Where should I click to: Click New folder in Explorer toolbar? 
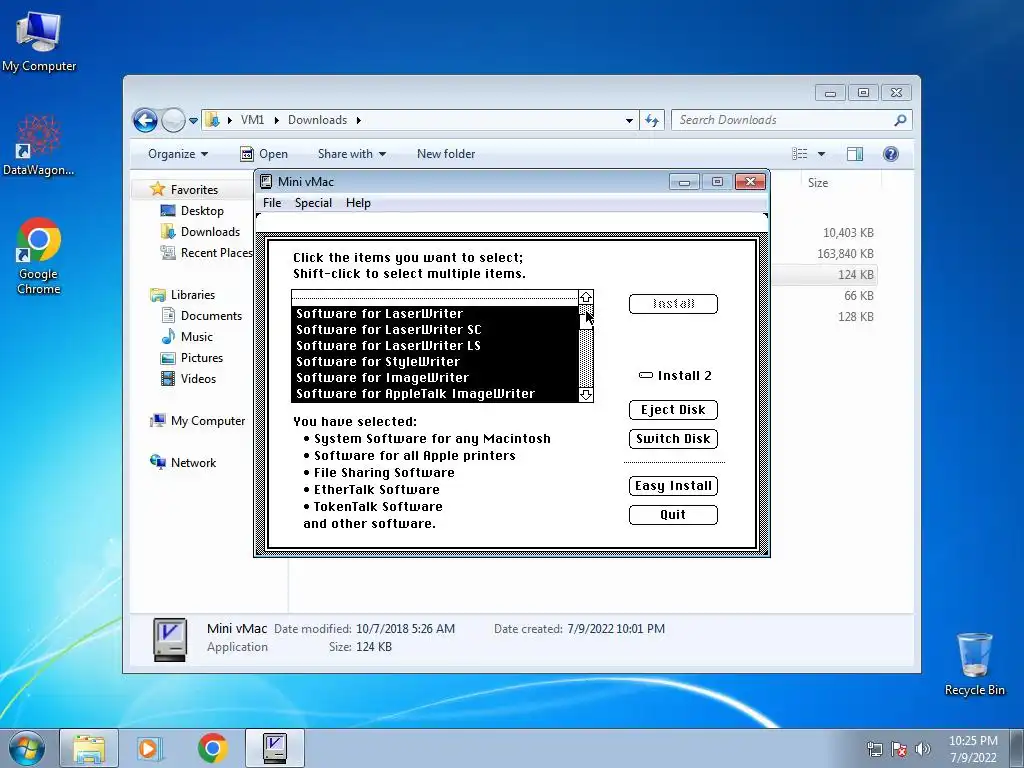click(446, 154)
